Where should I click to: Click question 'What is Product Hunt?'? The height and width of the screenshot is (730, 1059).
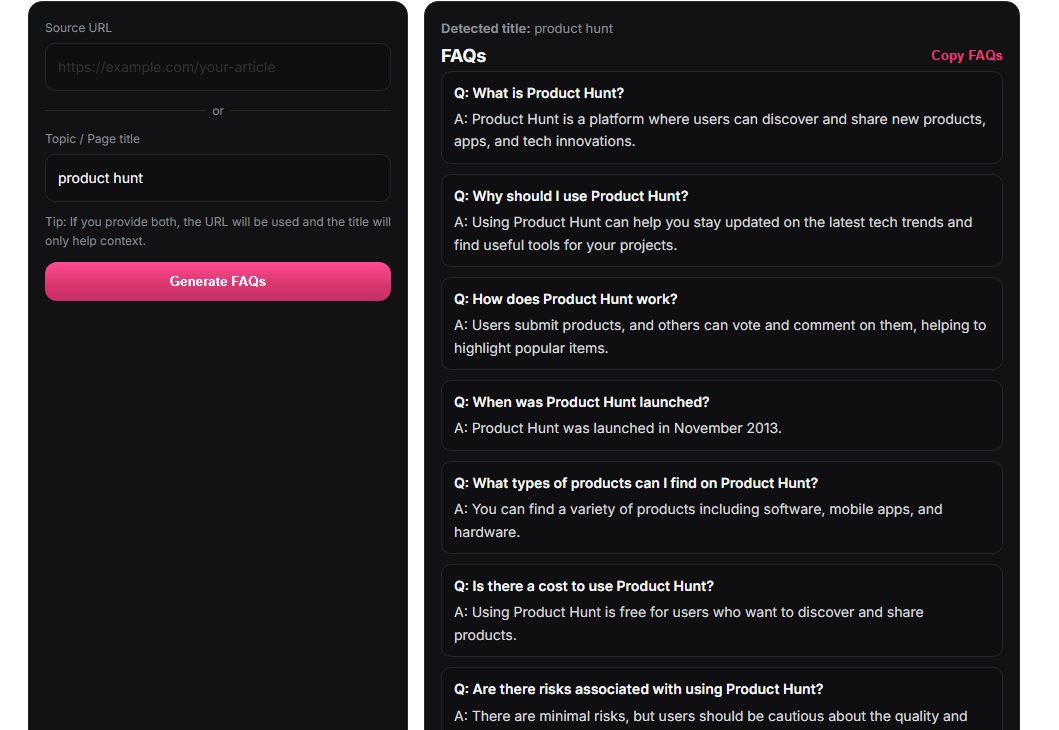pos(539,93)
